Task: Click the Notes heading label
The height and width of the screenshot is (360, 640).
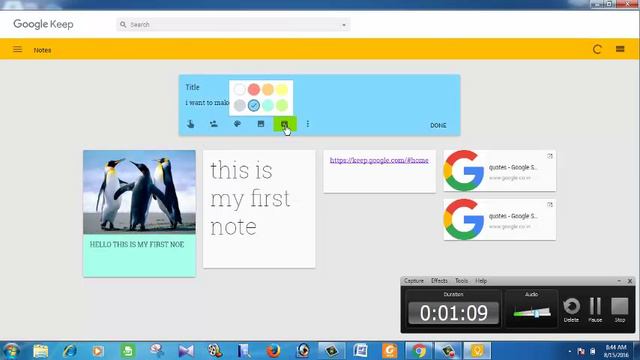Action: point(42,50)
